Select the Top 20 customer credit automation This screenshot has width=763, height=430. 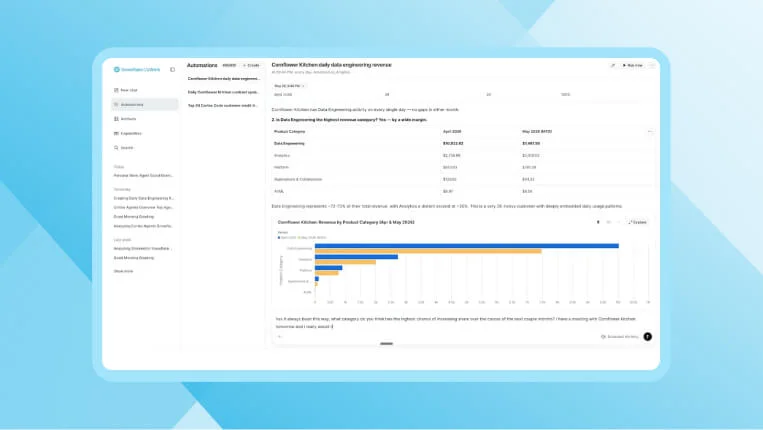coord(223,105)
